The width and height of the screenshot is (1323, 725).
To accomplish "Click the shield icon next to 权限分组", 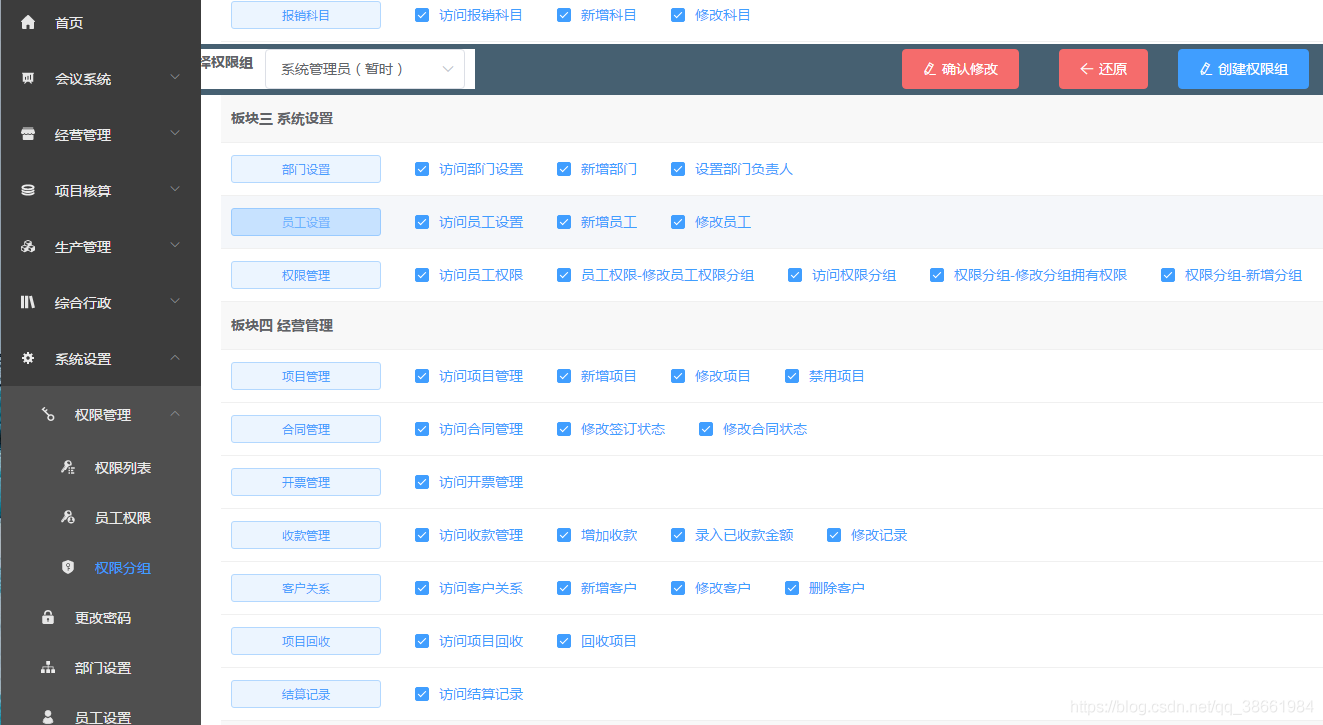I will [67, 567].
